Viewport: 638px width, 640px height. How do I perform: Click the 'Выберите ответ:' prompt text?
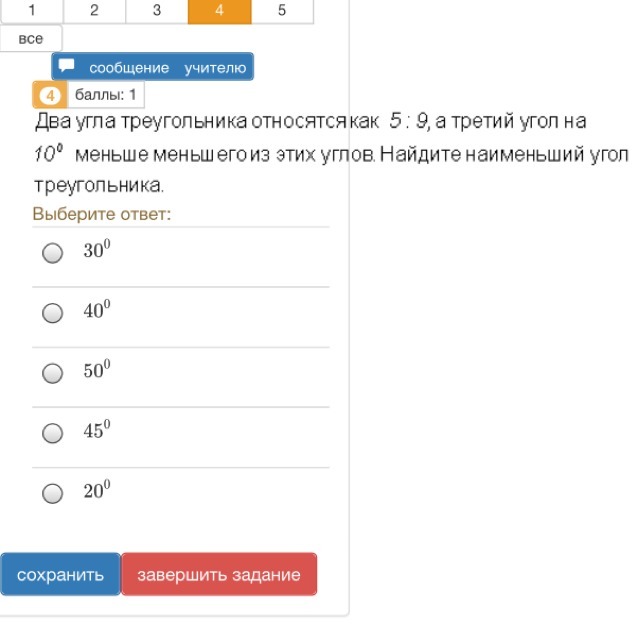102,214
